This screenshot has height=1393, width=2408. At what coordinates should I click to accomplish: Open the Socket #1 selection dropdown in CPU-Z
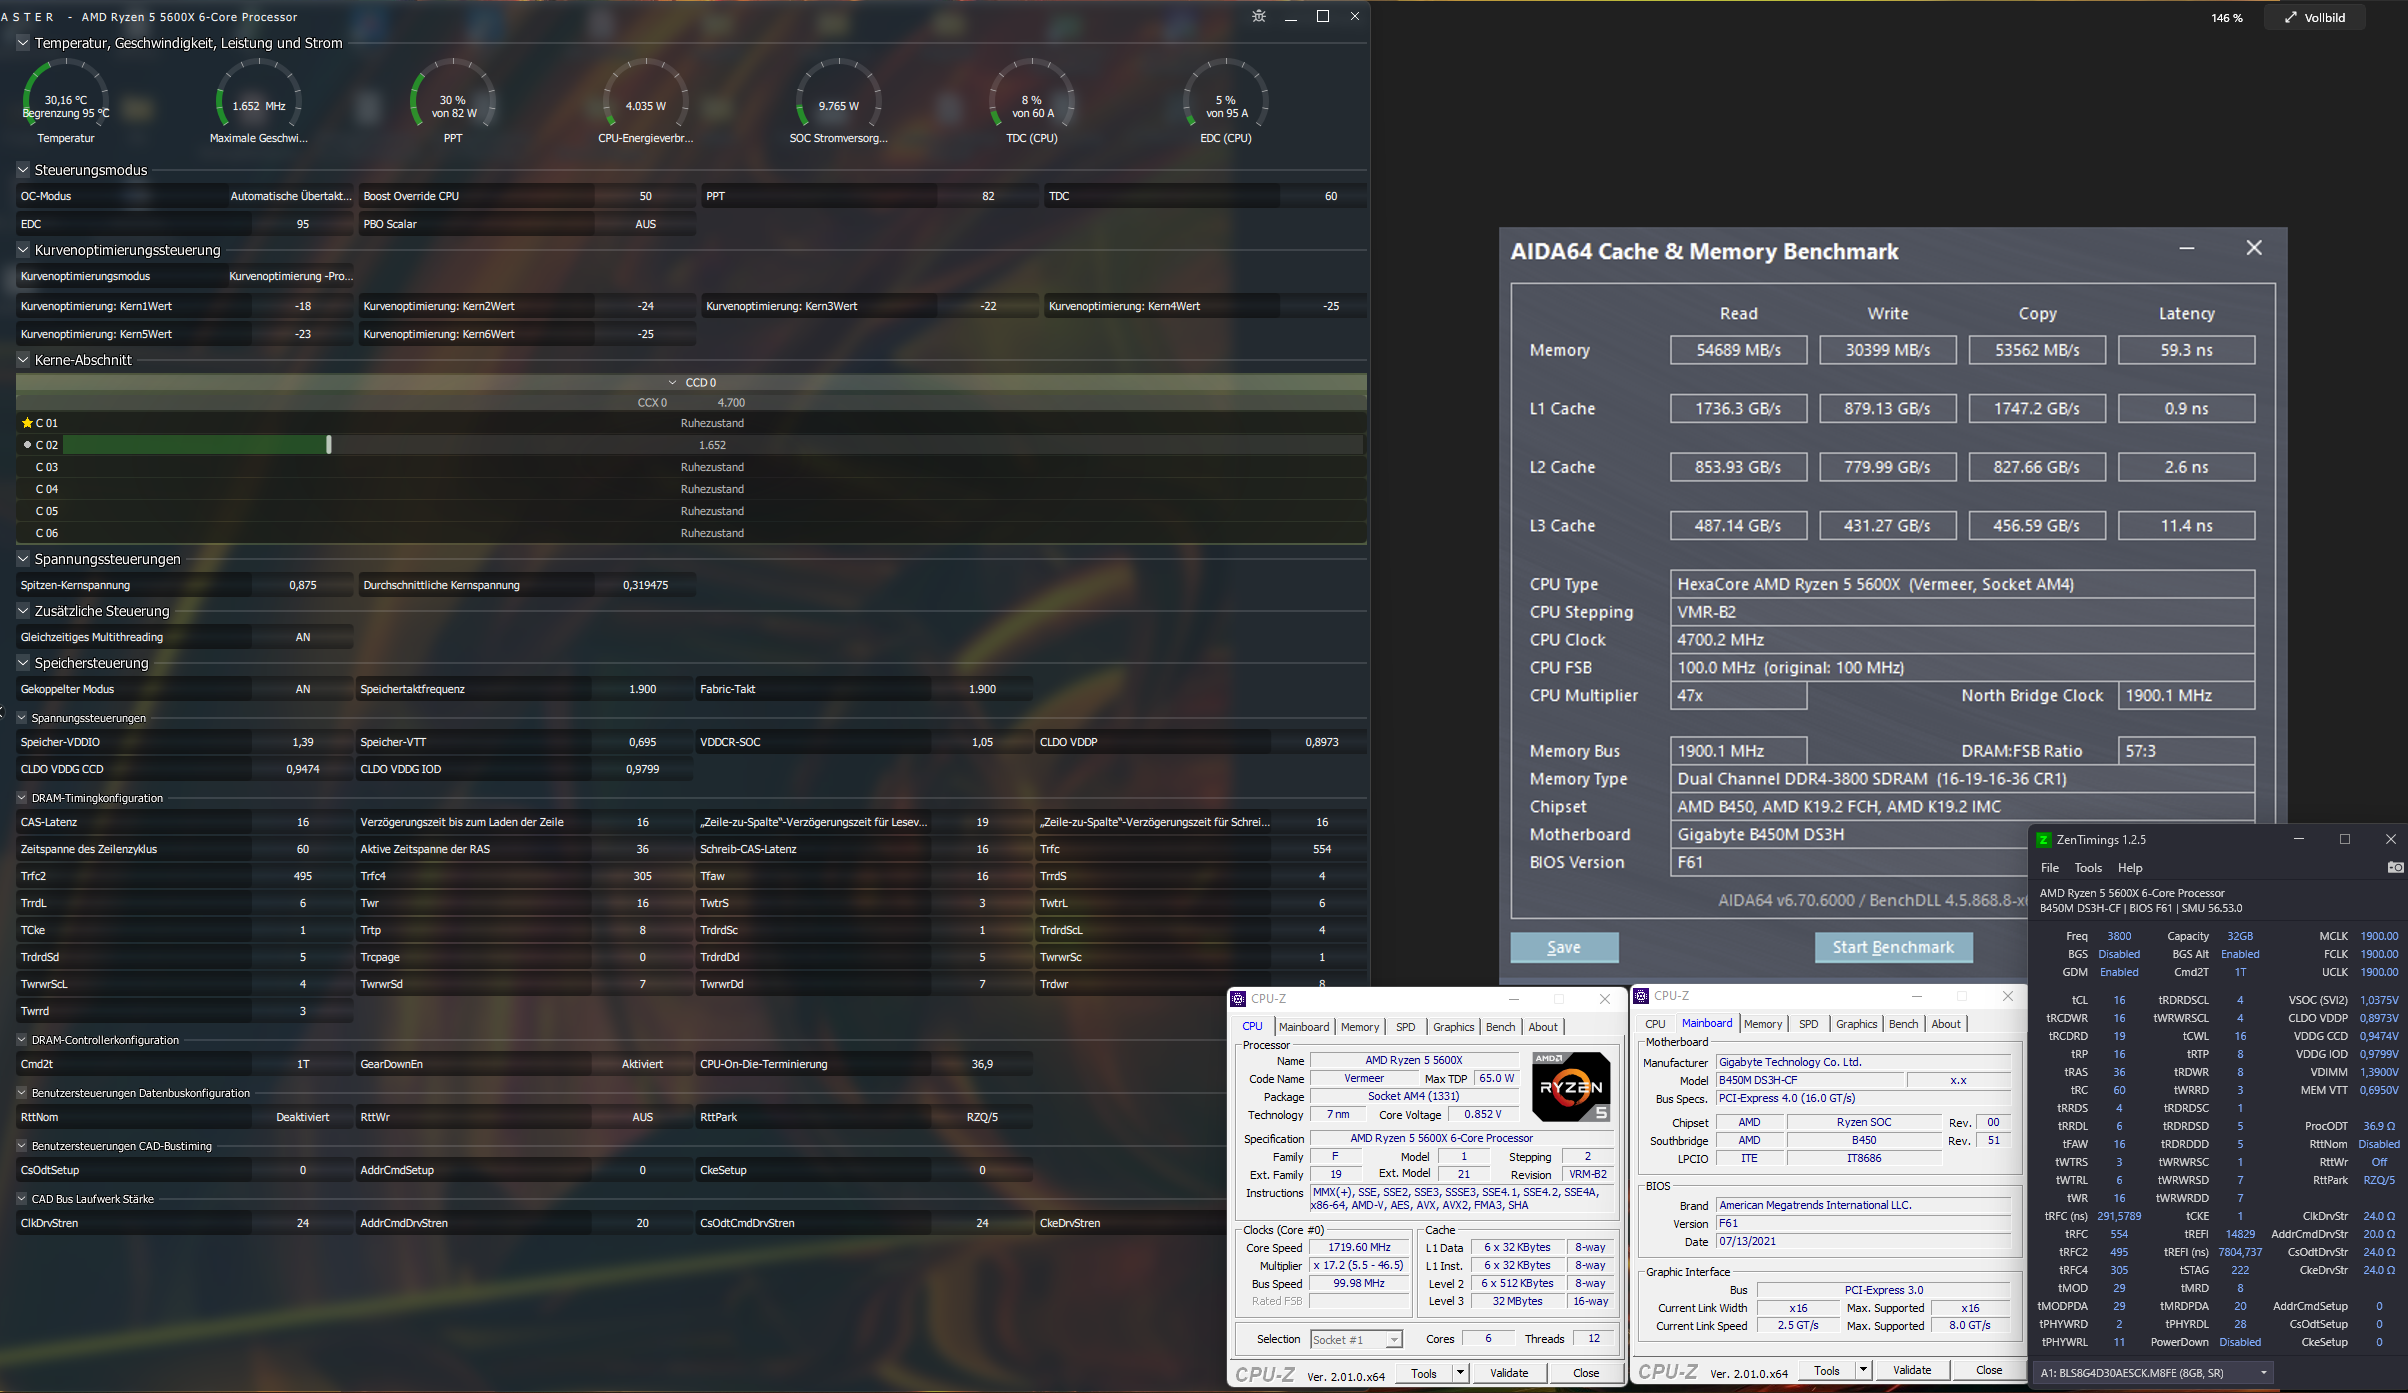pyautogui.click(x=1356, y=1340)
